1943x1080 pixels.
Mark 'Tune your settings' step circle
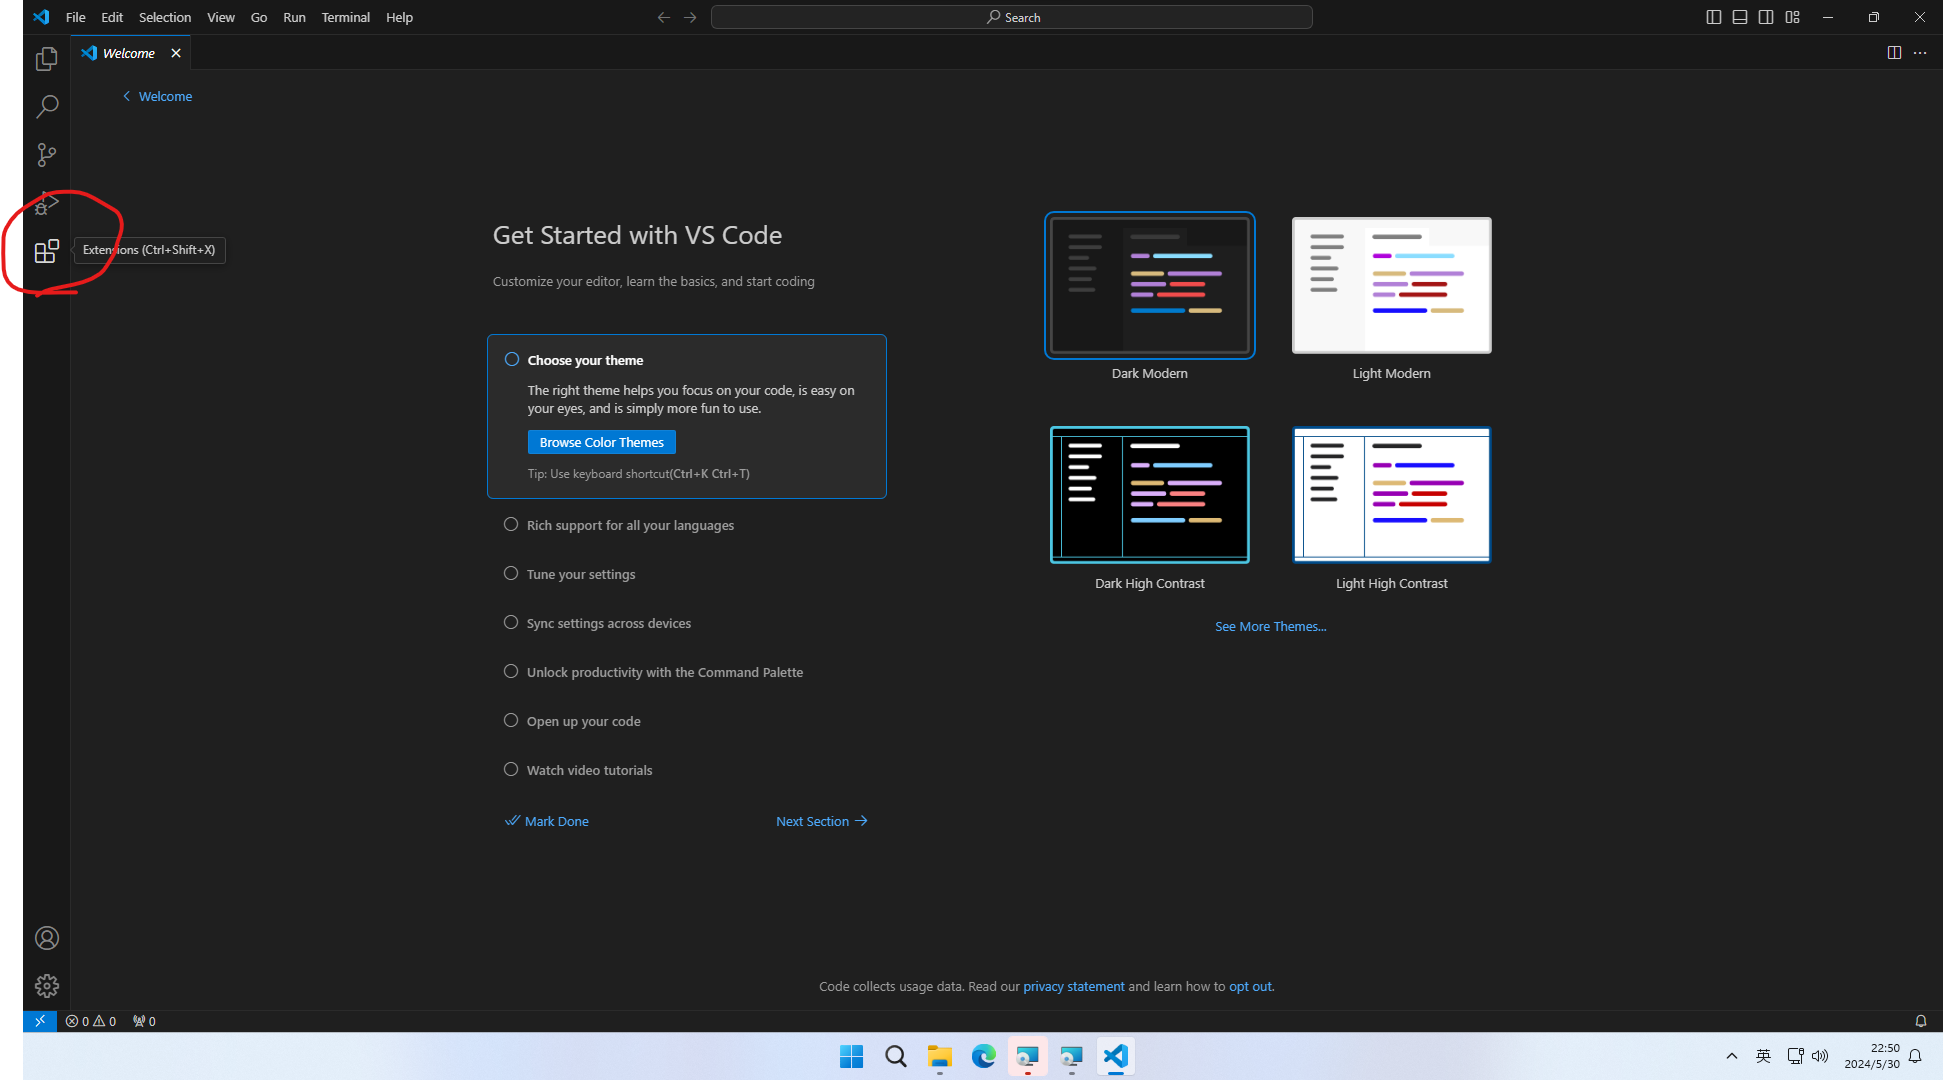click(x=511, y=574)
